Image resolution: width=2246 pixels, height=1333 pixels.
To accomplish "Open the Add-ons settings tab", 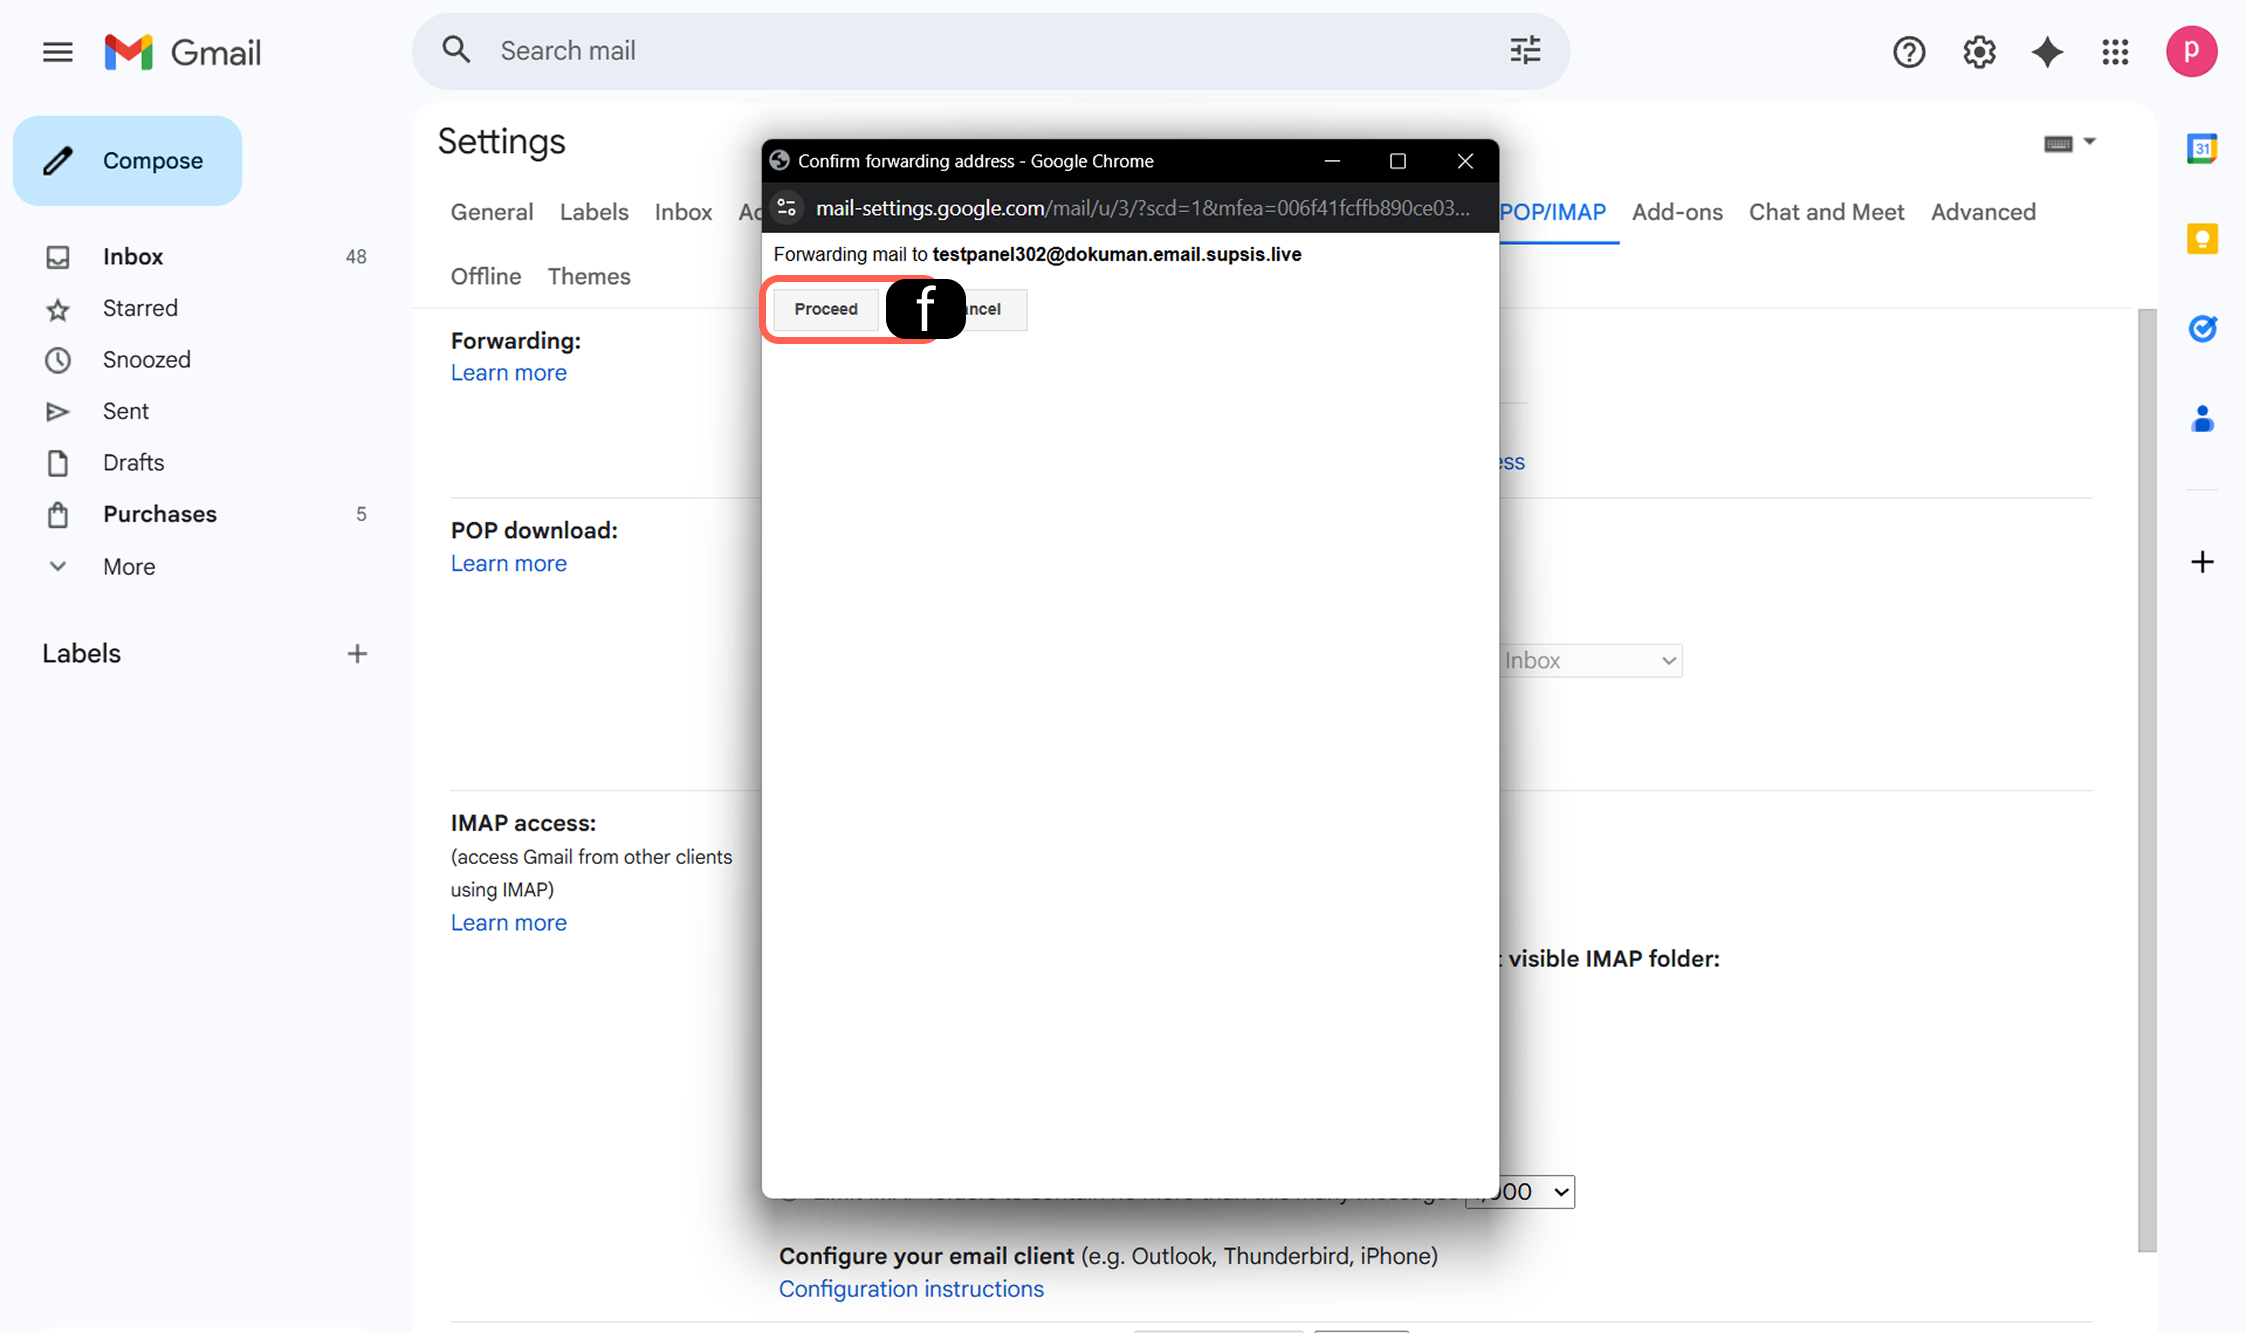I will [x=1677, y=212].
